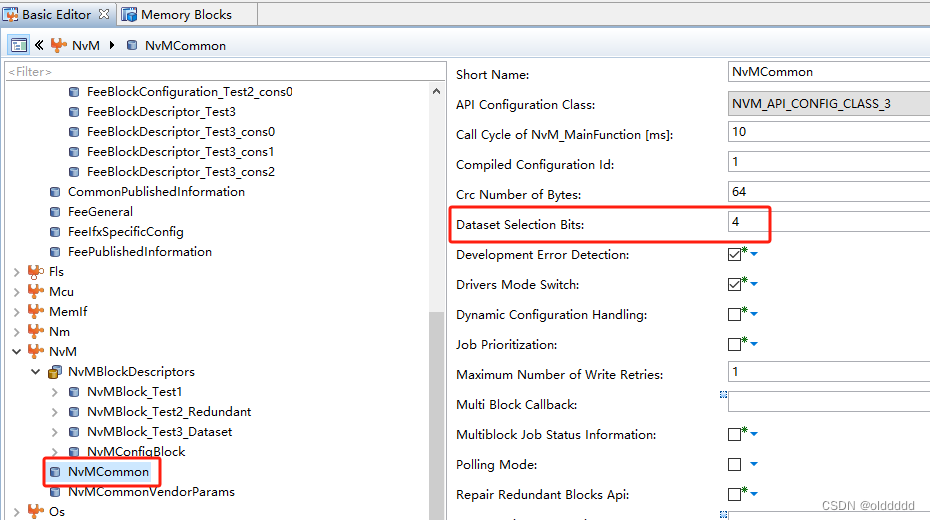Click the Mcu module icon
Image resolution: width=930 pixels, height=520 pixels.
36,292
